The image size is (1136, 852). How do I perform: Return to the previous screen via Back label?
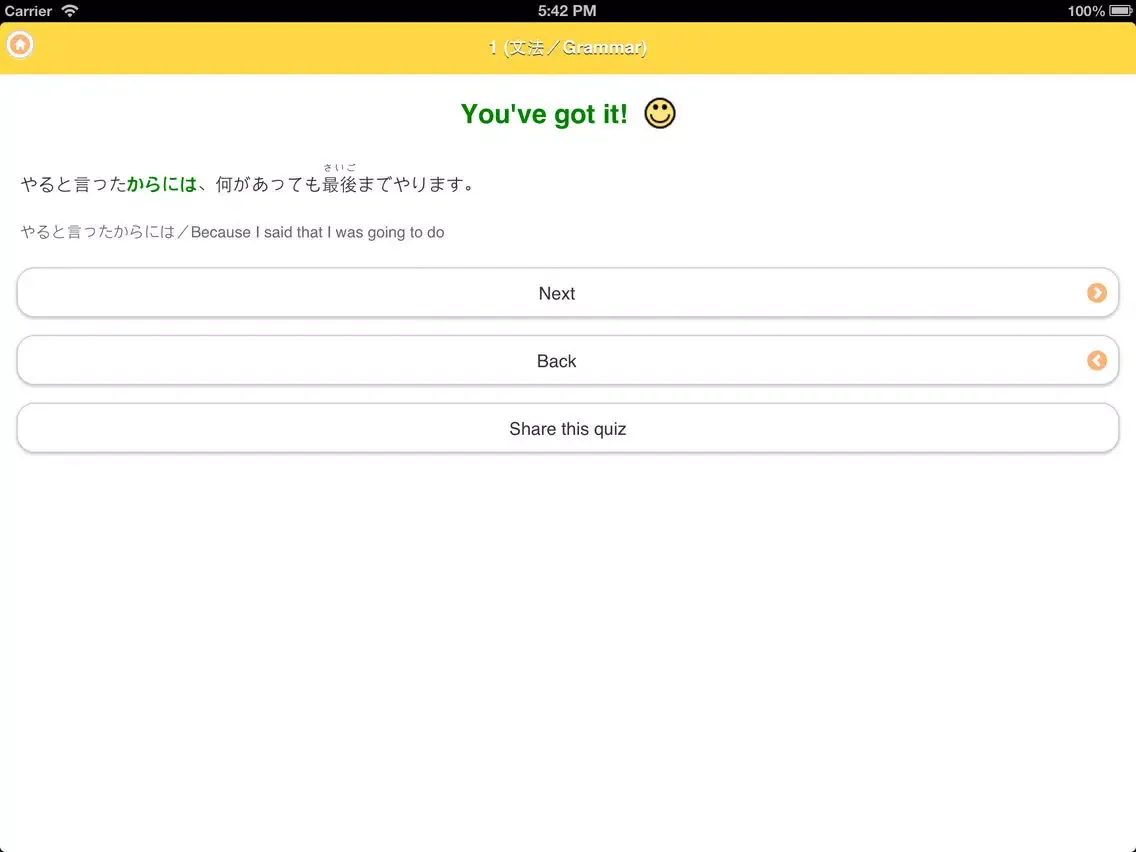pyautogui.click(x=556, y=361)
